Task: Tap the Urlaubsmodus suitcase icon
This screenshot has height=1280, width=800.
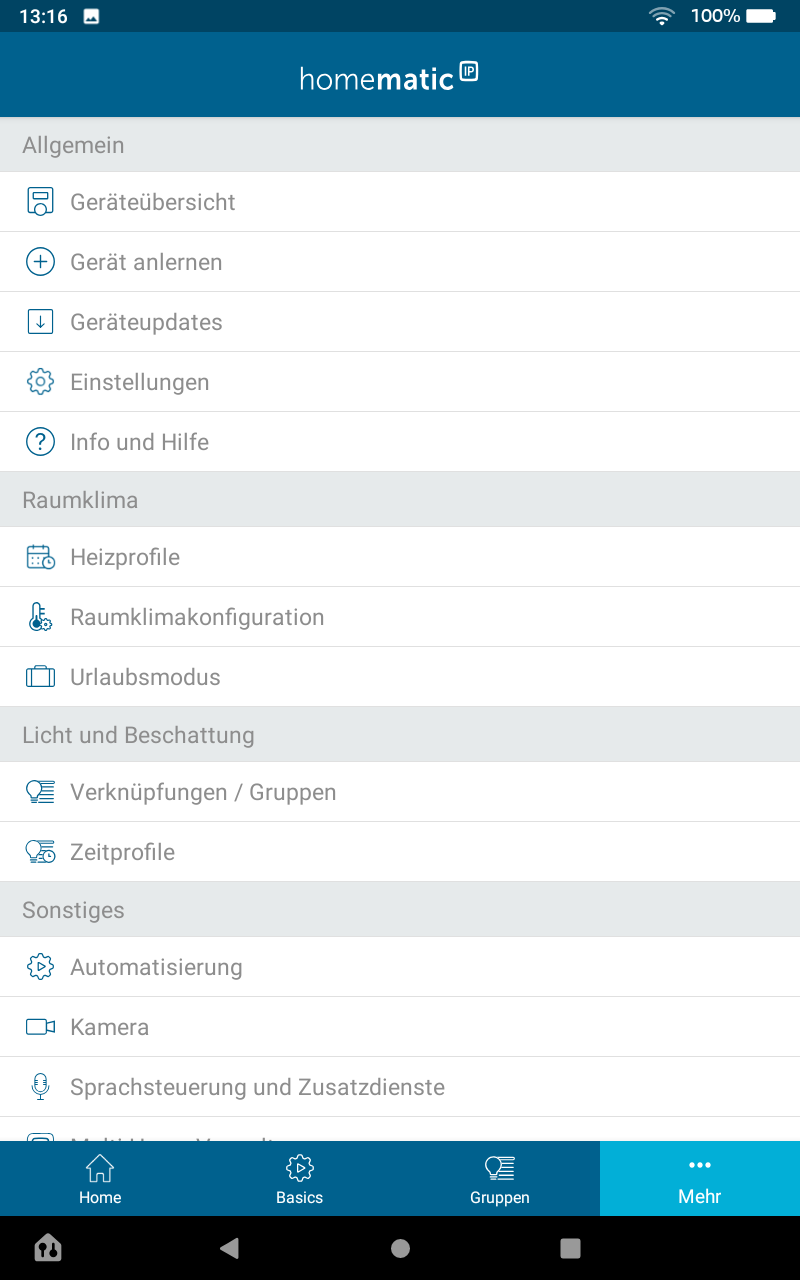Action: pos(40,677)
